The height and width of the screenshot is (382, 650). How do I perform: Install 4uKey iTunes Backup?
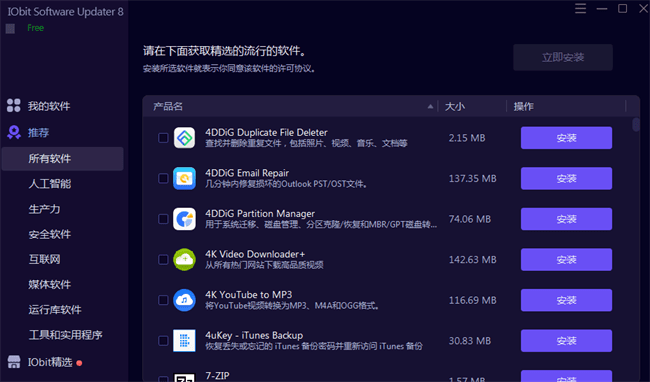(x=566, y=341)
